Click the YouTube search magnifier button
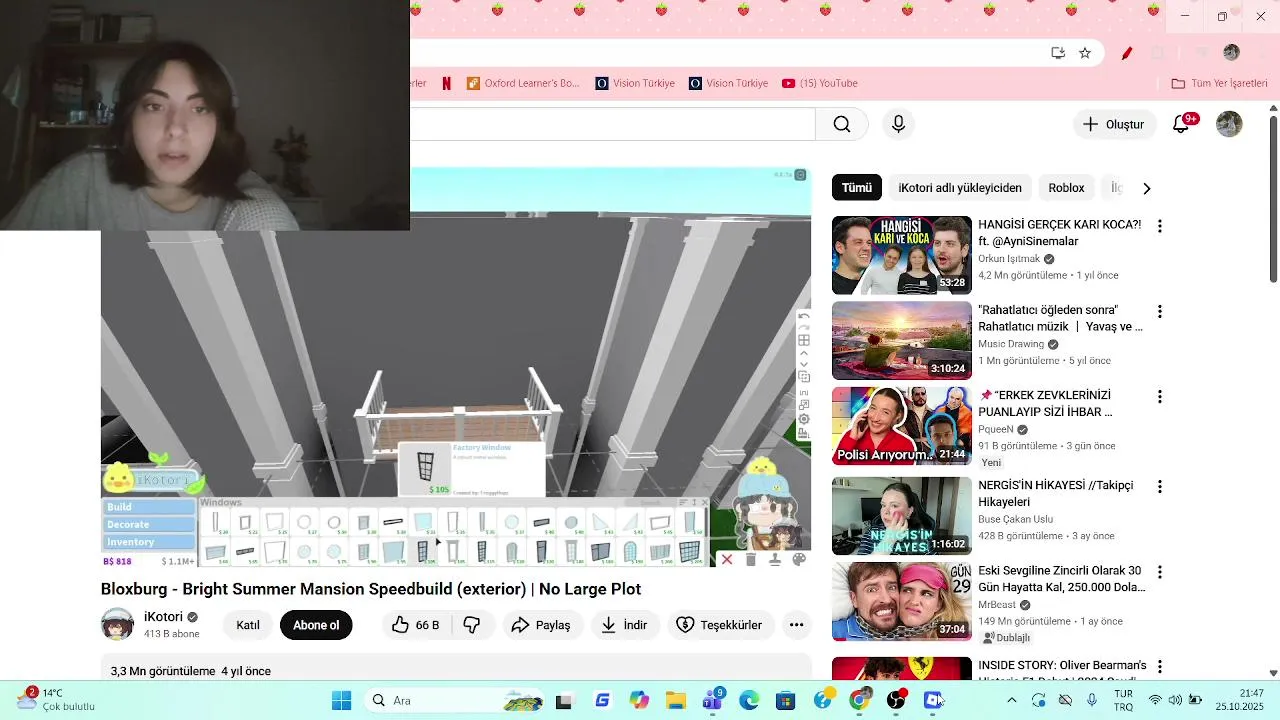Screen dimensions: 1280x720 842,124
